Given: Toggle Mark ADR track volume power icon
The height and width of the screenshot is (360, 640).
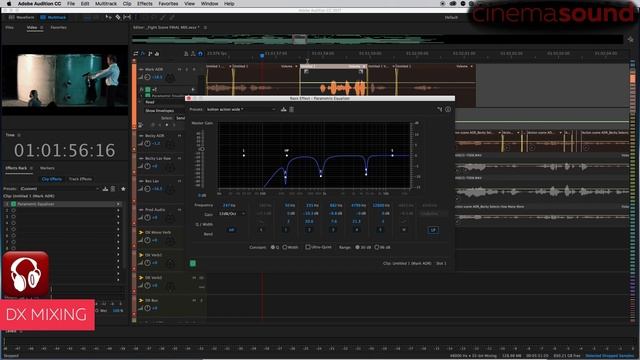Looking at the screenshot, I should click(x=147, y=77).
